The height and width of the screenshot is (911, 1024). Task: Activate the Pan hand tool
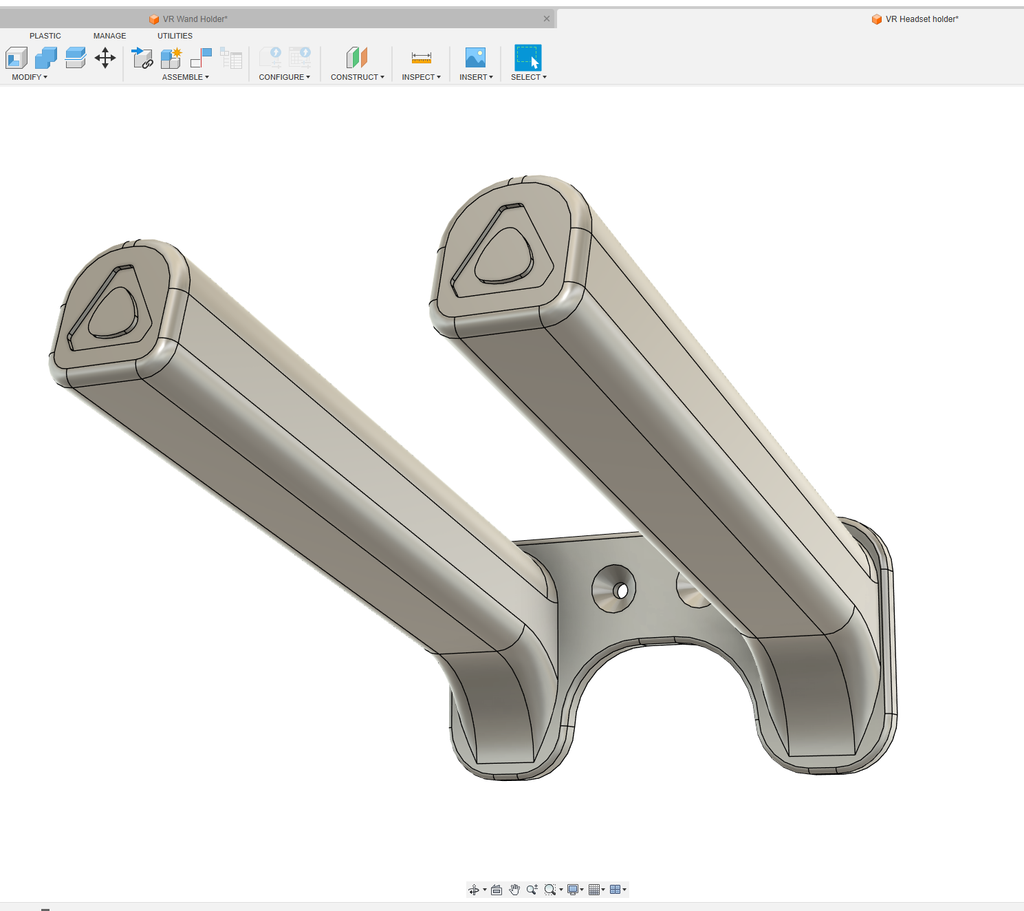(x=515, y=889)
